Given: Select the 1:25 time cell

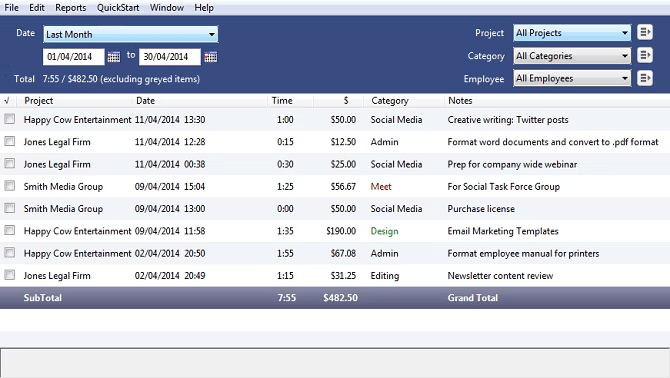Looking at the screenshot, I should click(x=285, y=187).
